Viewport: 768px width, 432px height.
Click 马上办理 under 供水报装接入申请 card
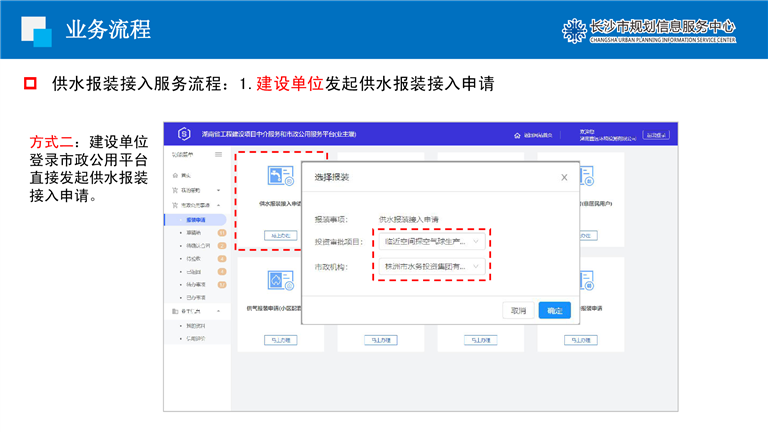pyautogui.click(x=280, y=236)
